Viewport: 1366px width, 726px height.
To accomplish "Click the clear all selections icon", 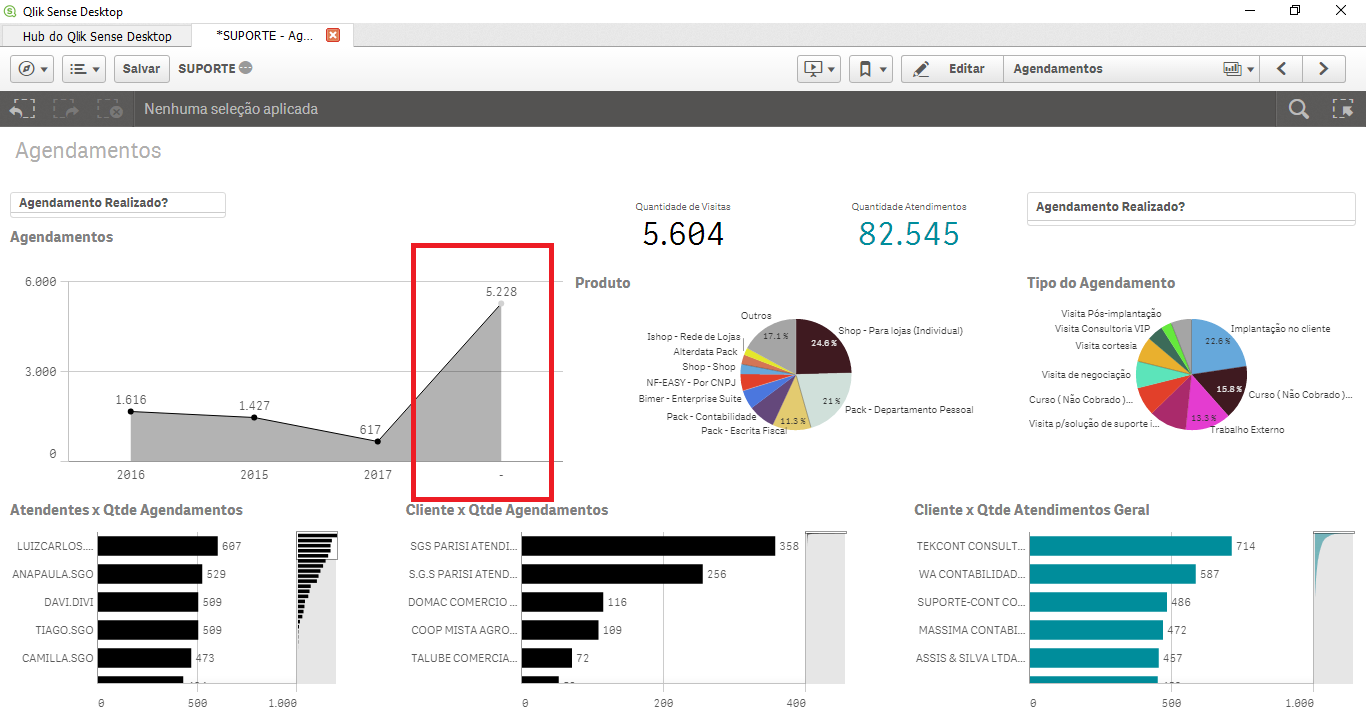I will coord(110,109).
